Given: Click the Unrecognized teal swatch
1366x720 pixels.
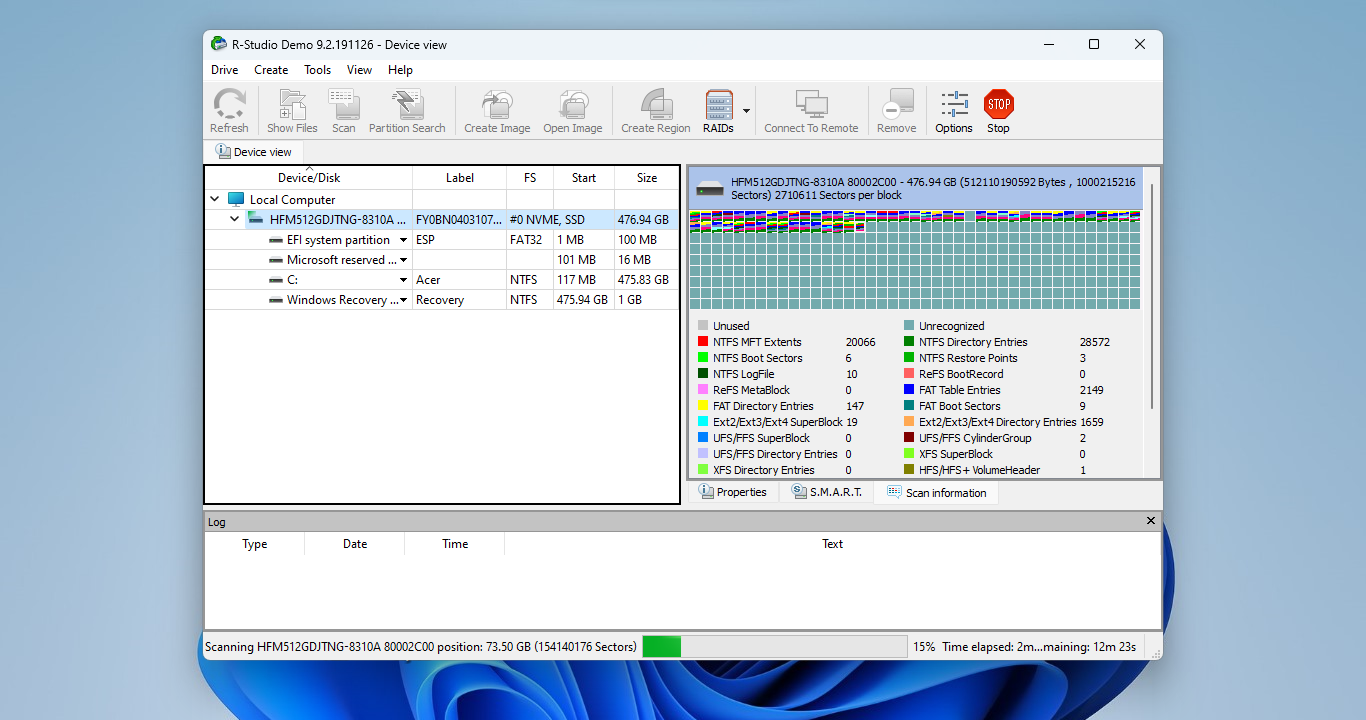Looking at the screenshot, I should 909,326.
